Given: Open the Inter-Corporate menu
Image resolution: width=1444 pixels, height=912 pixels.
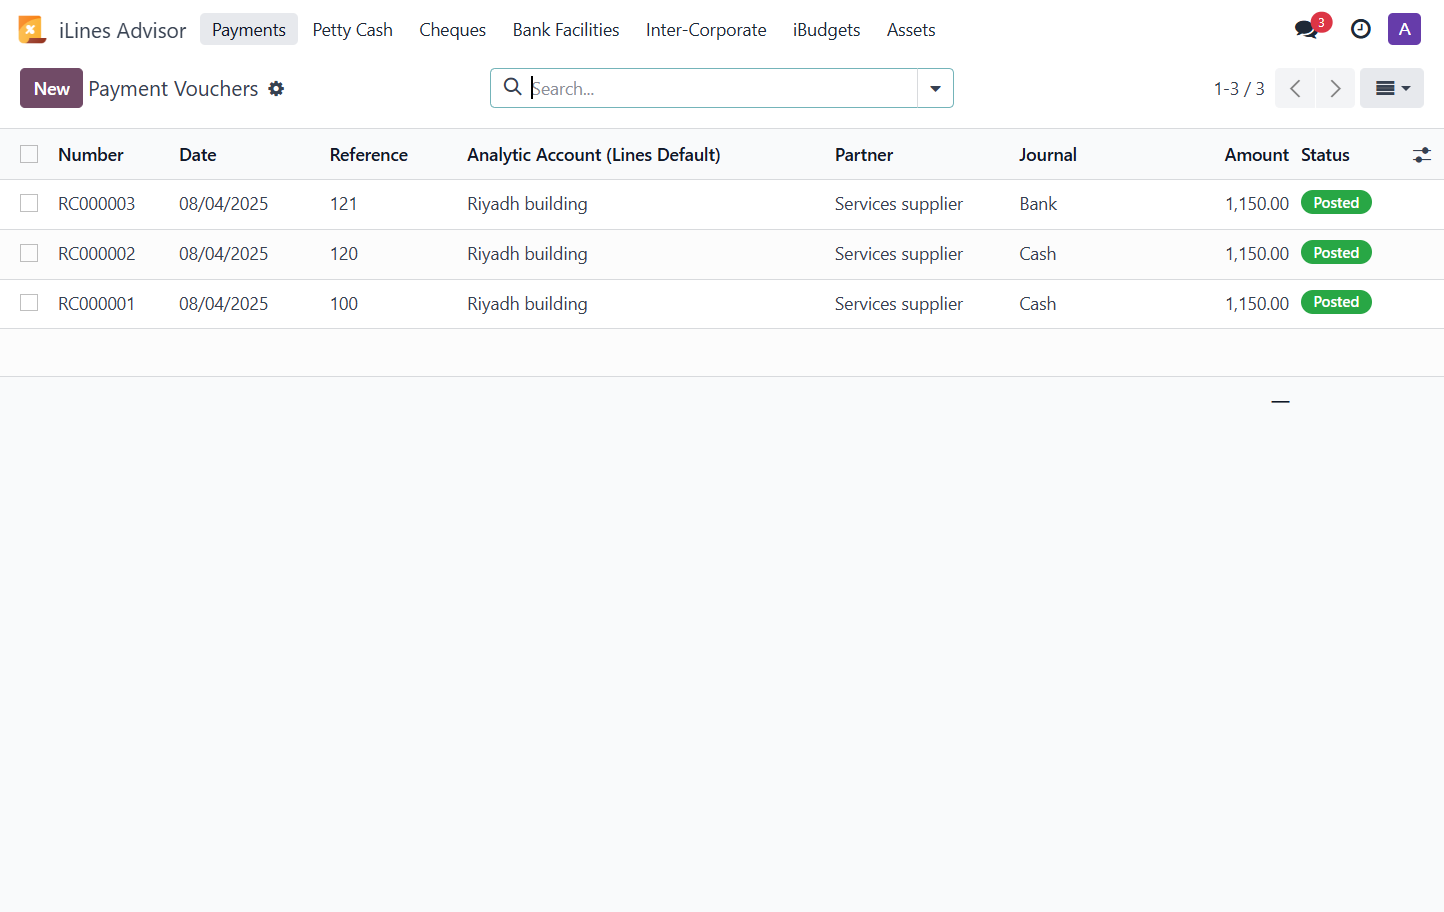Looking at the screenshot, I should click(x=706, y=30).
